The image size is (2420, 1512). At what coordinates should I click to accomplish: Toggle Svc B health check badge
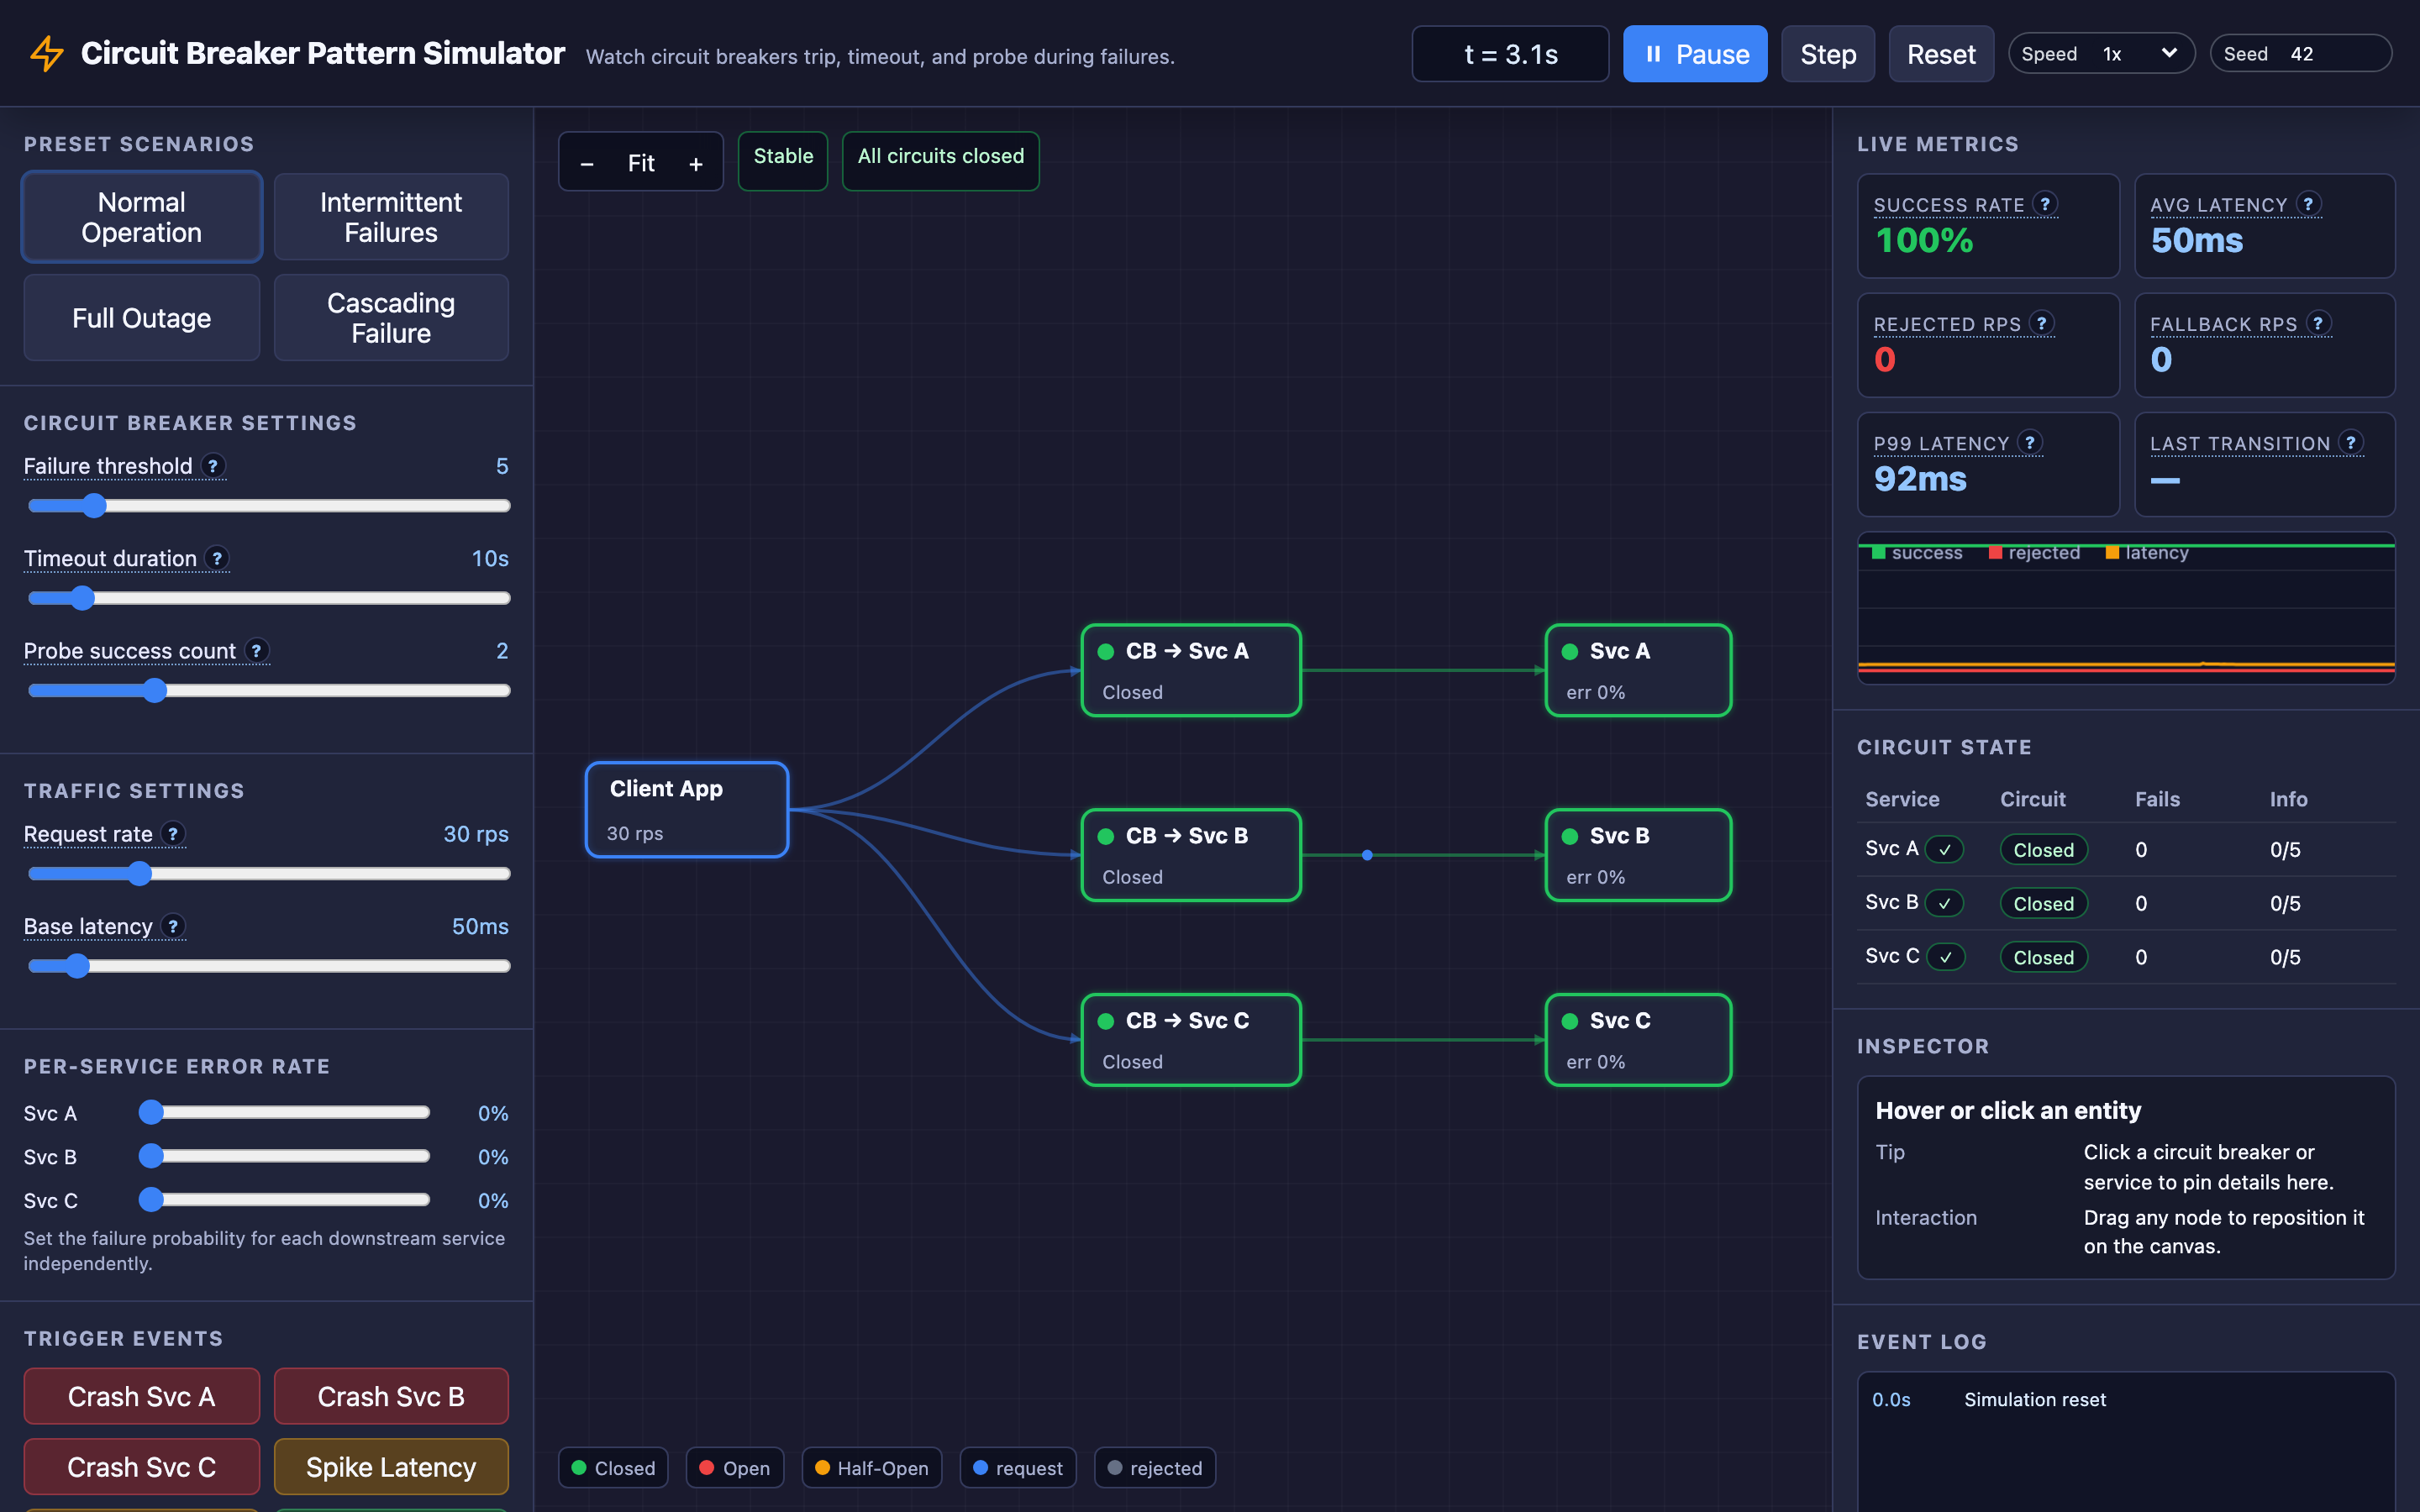(1945, 904)
